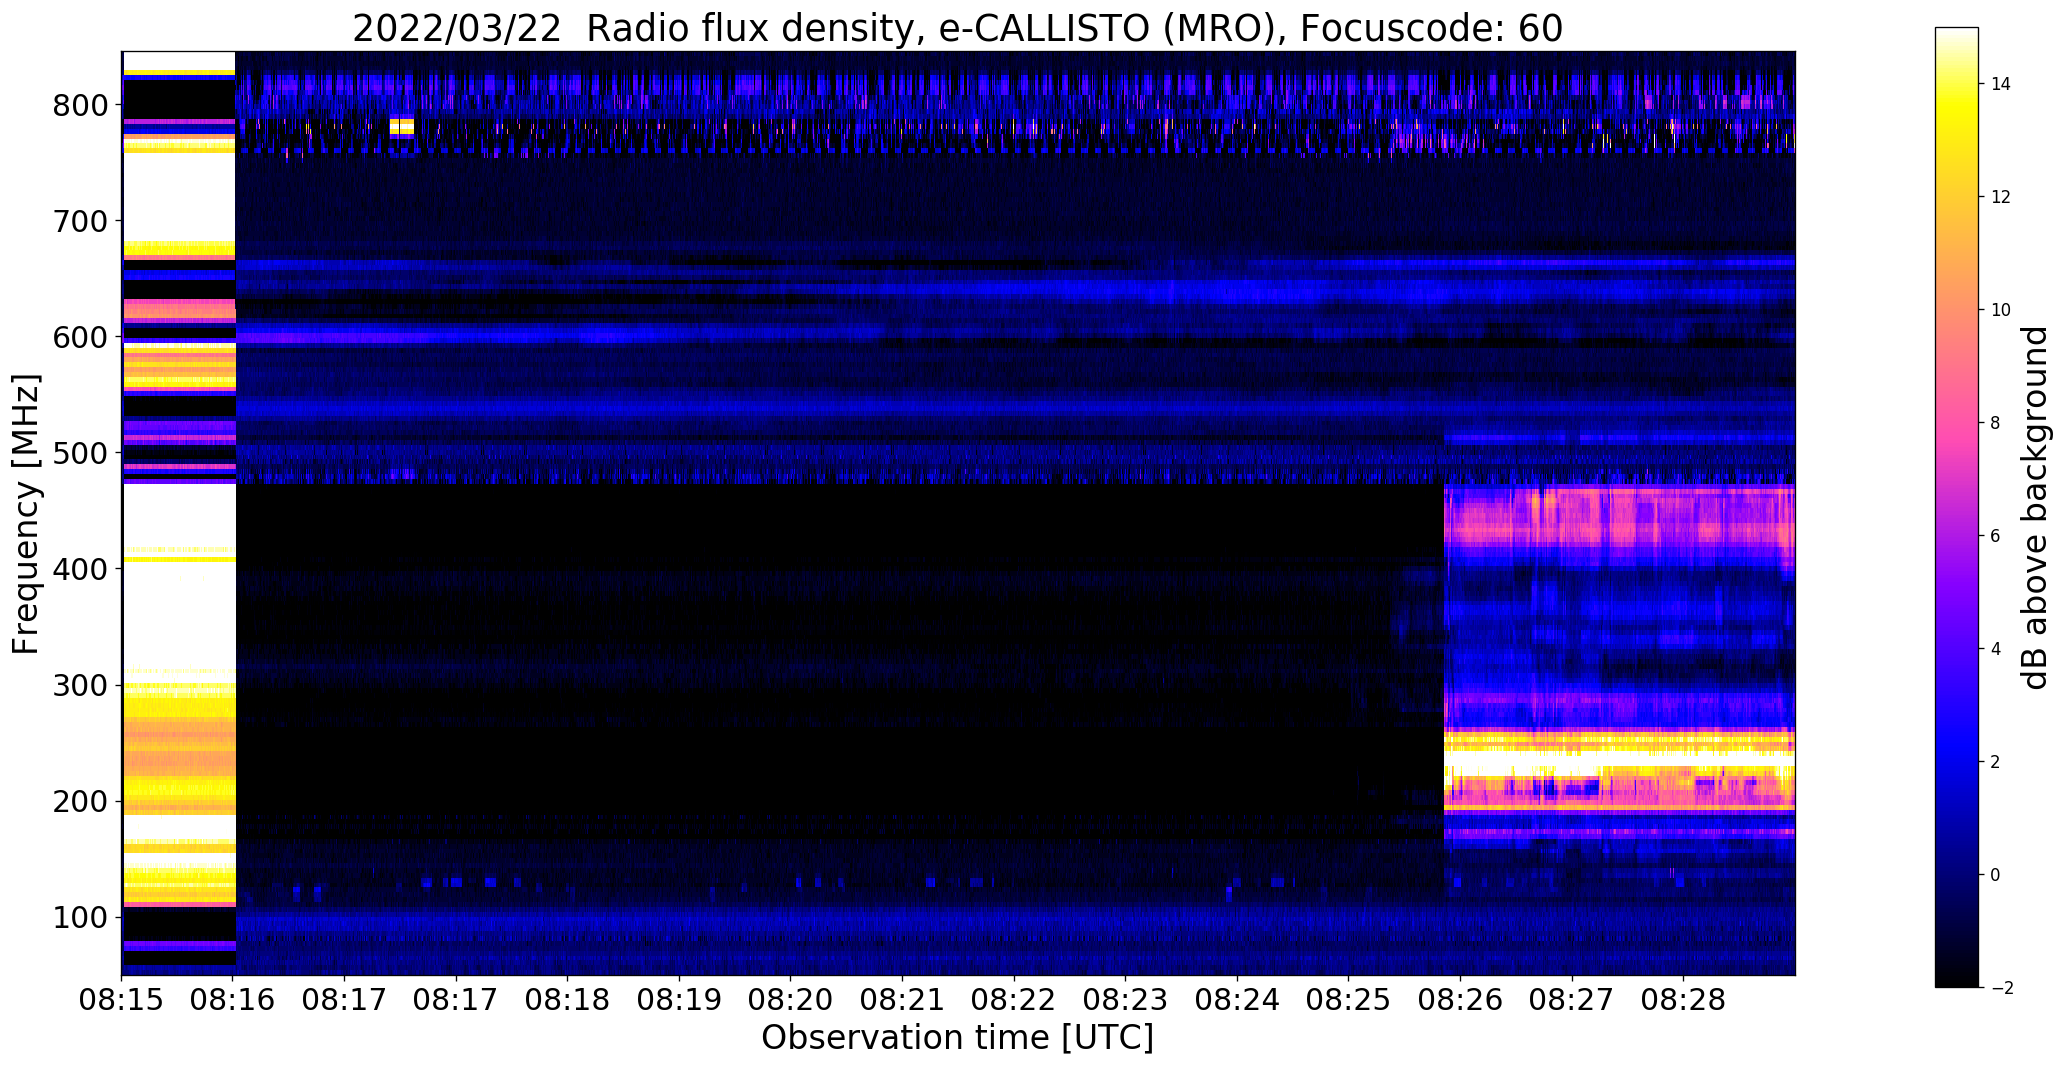Click the 800 tick on the frequency axis

pyautogui.click(x=80, y=105)
